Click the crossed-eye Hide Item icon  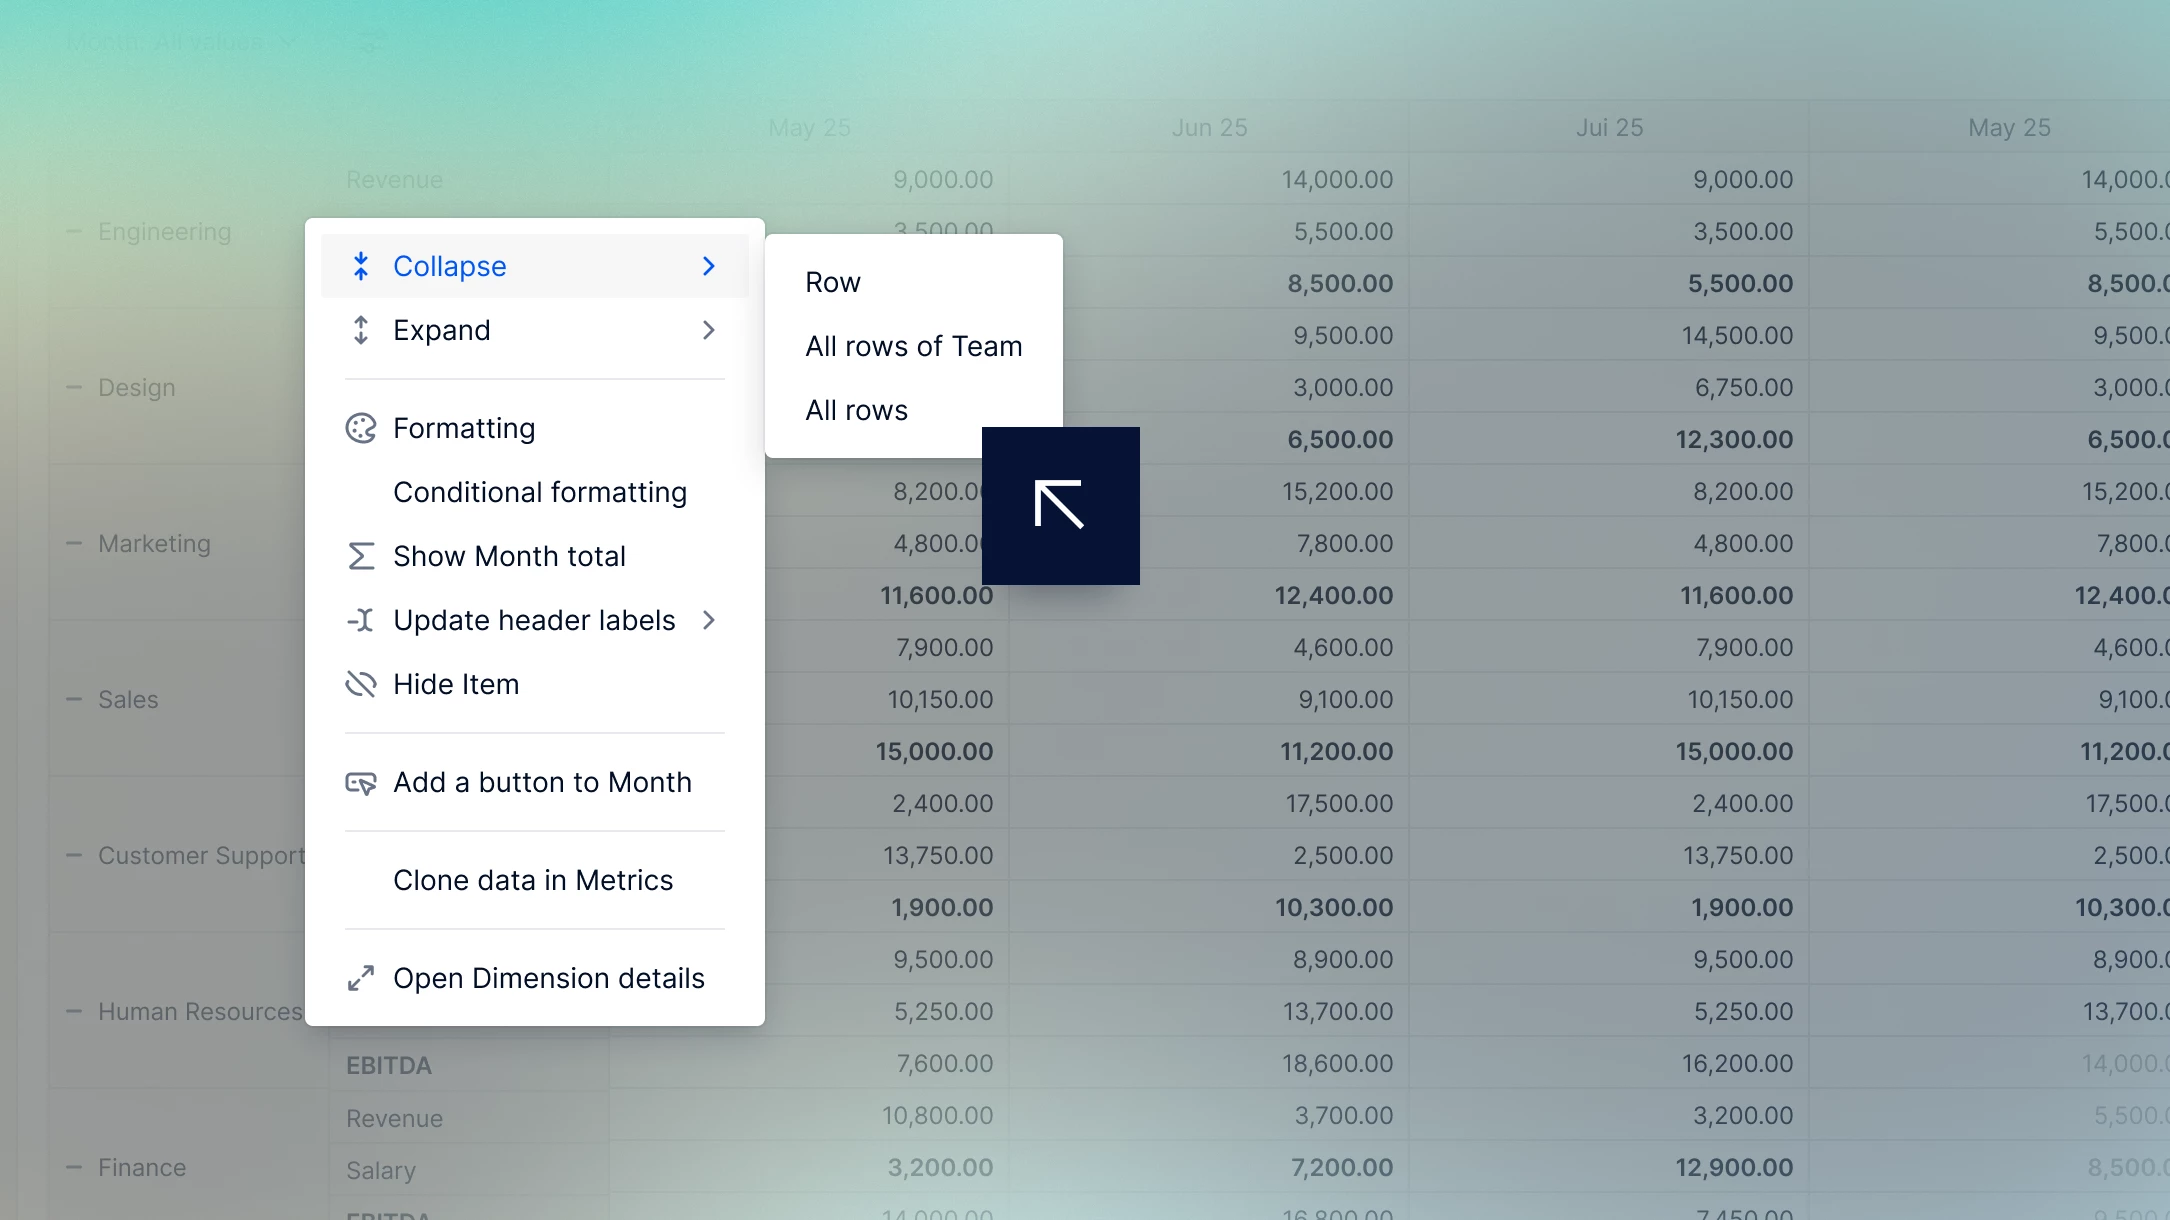[361, 684]
